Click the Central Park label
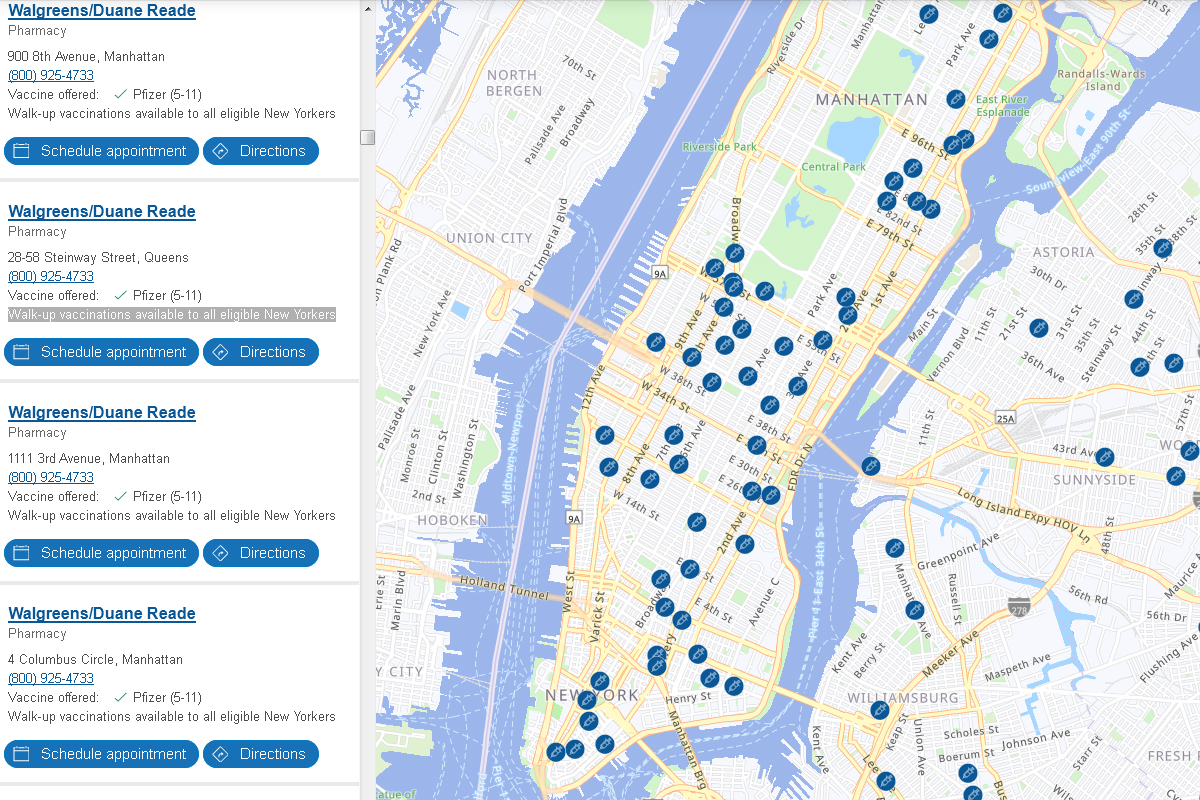 (834, 167)
